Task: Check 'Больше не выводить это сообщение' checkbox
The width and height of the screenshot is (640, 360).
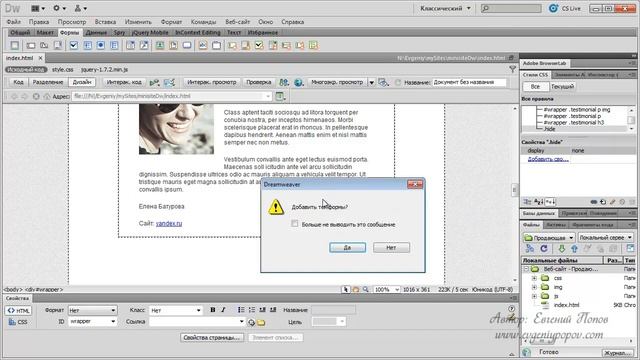Action: [x=295, y=224]
